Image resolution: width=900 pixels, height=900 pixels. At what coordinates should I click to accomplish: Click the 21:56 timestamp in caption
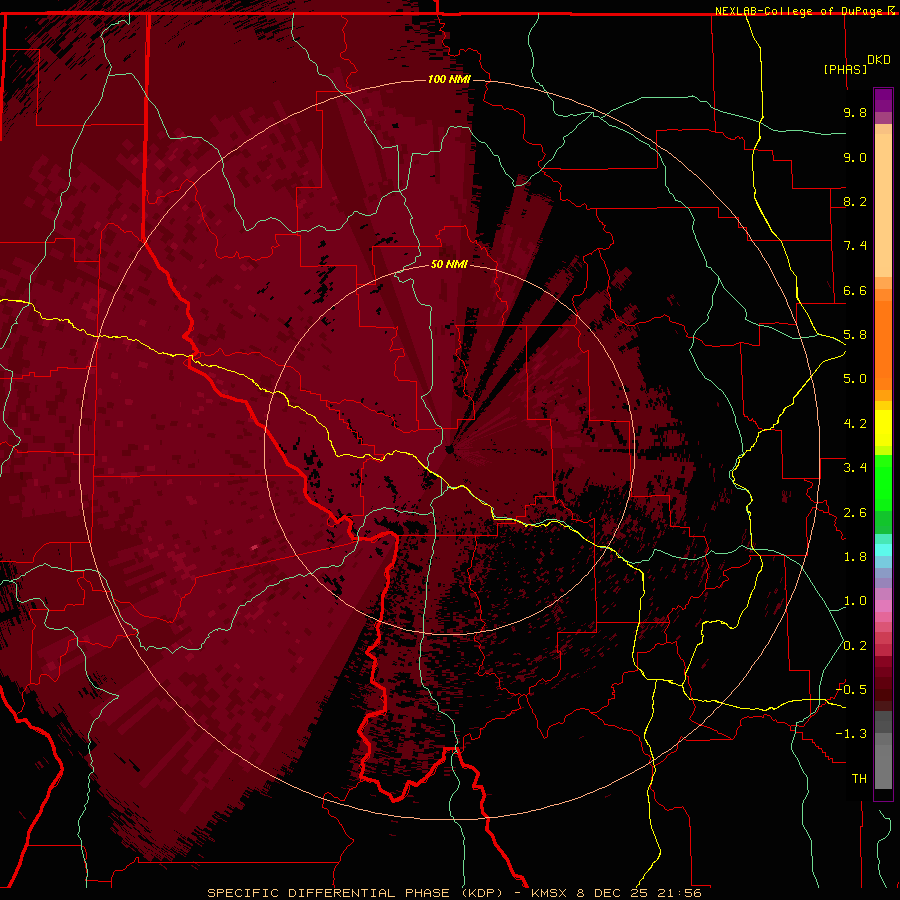click(x=681, y=893)
